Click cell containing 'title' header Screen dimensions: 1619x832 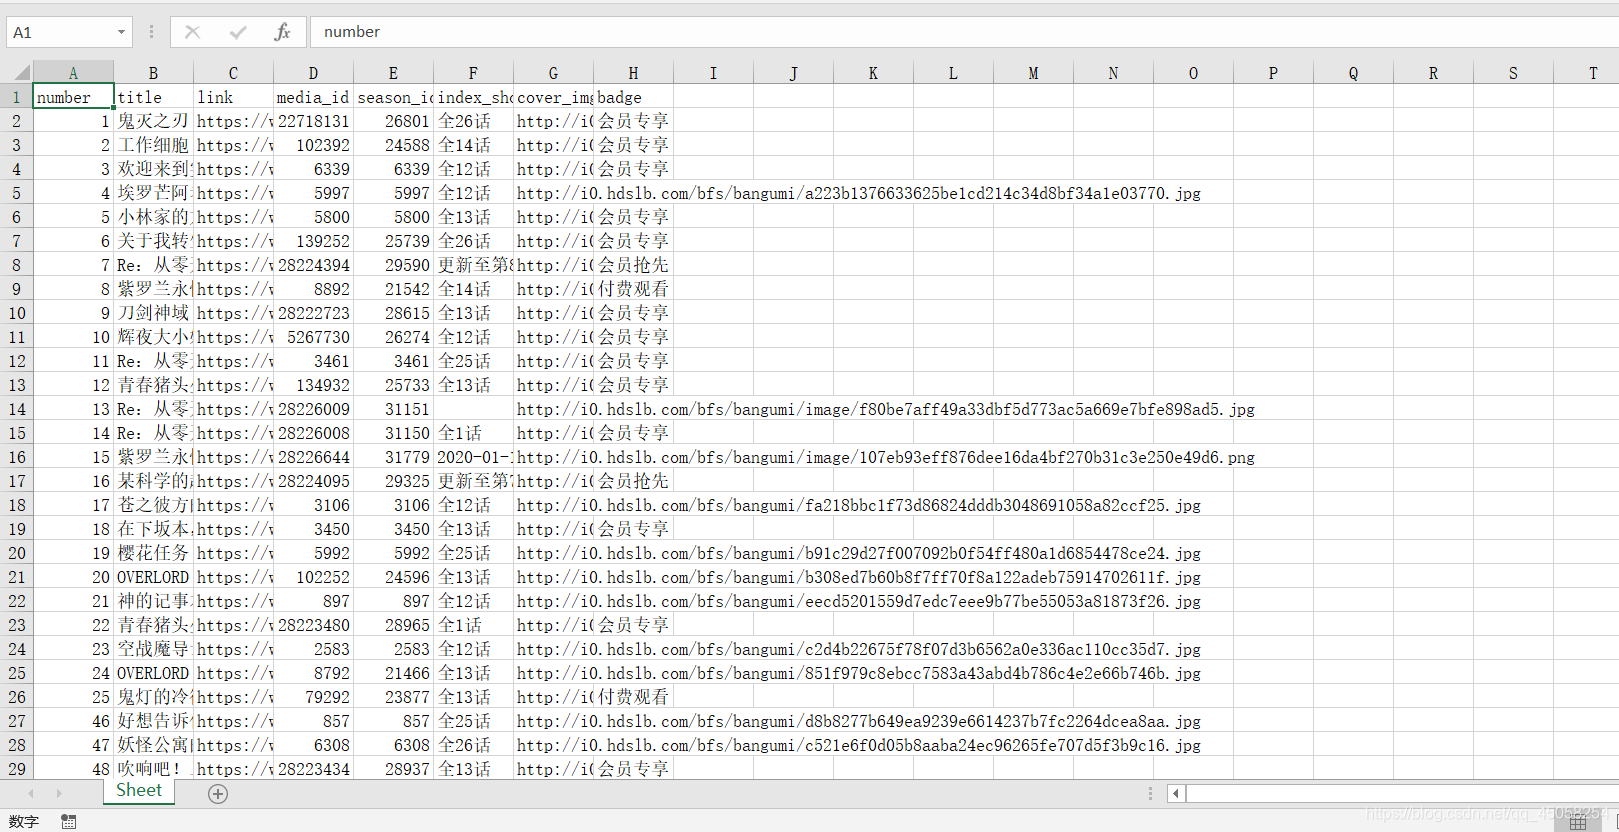153,97
